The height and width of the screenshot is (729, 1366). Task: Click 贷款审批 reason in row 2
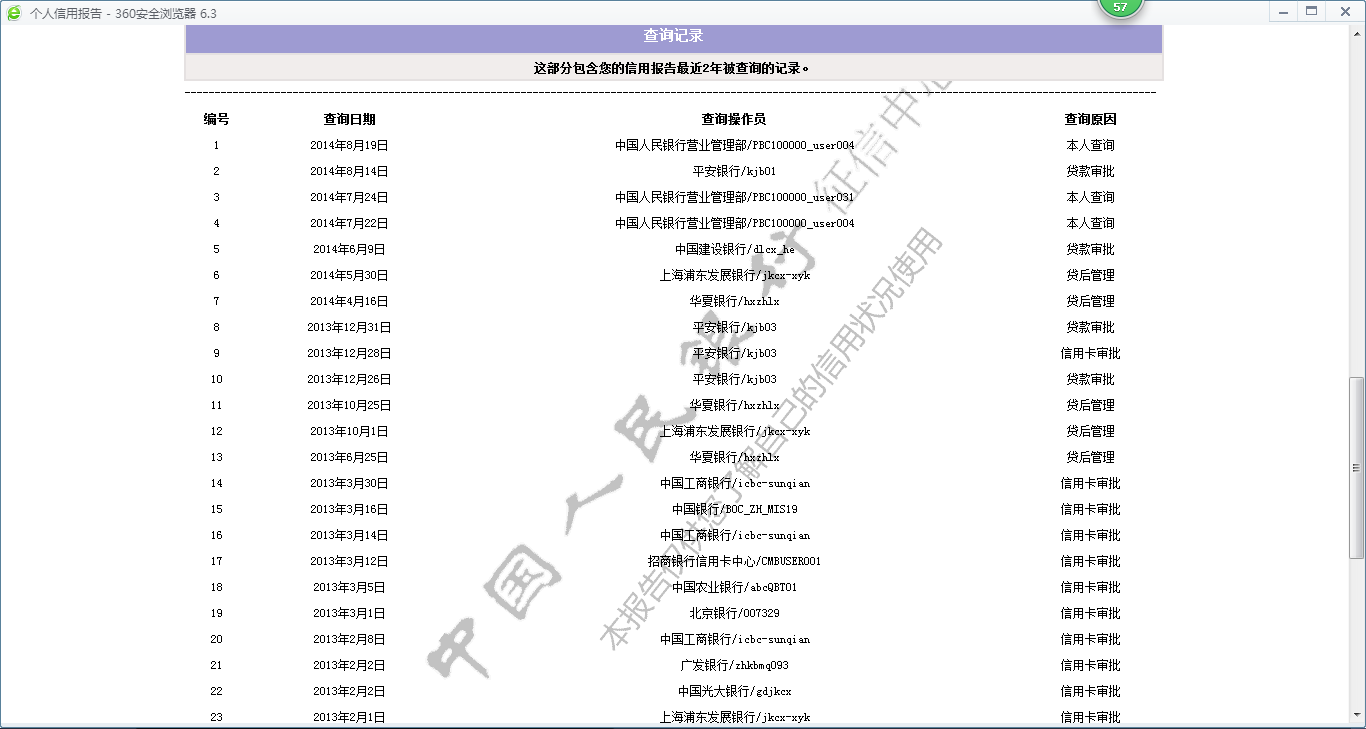pos(1090,171)
